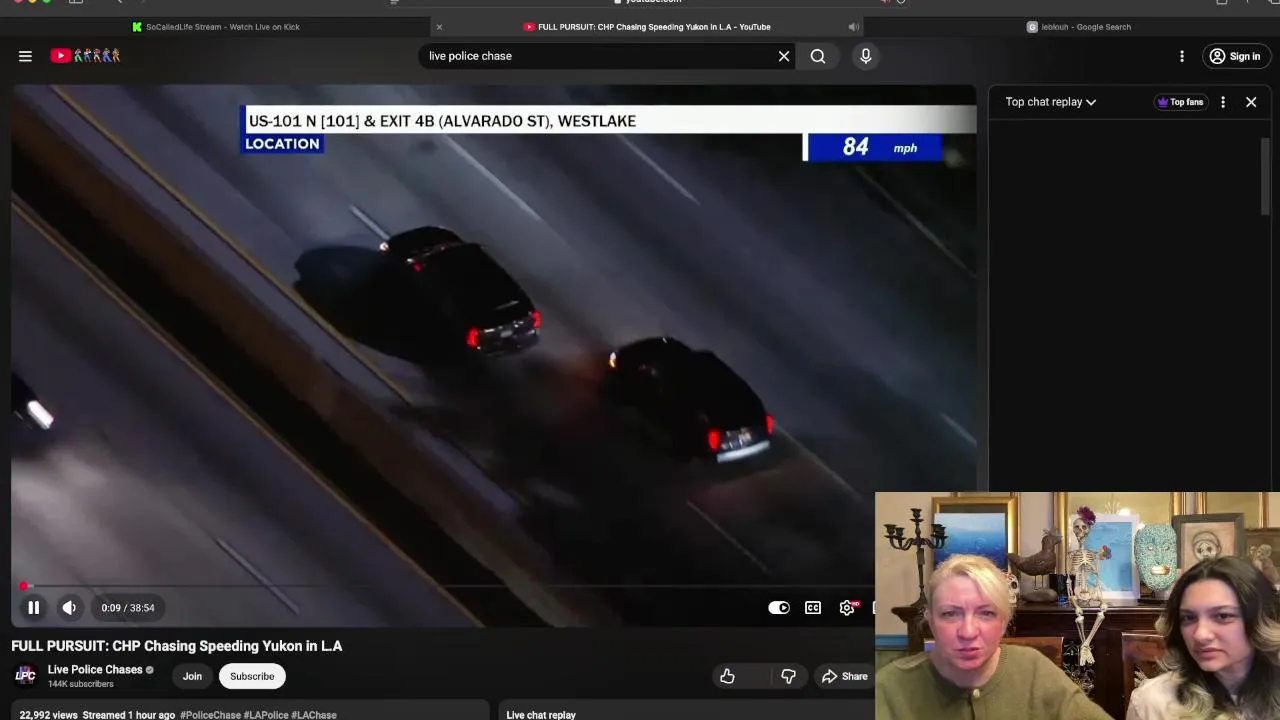
Task: Open the Live Police Chases channel avatar
Action: pos(25,676)
